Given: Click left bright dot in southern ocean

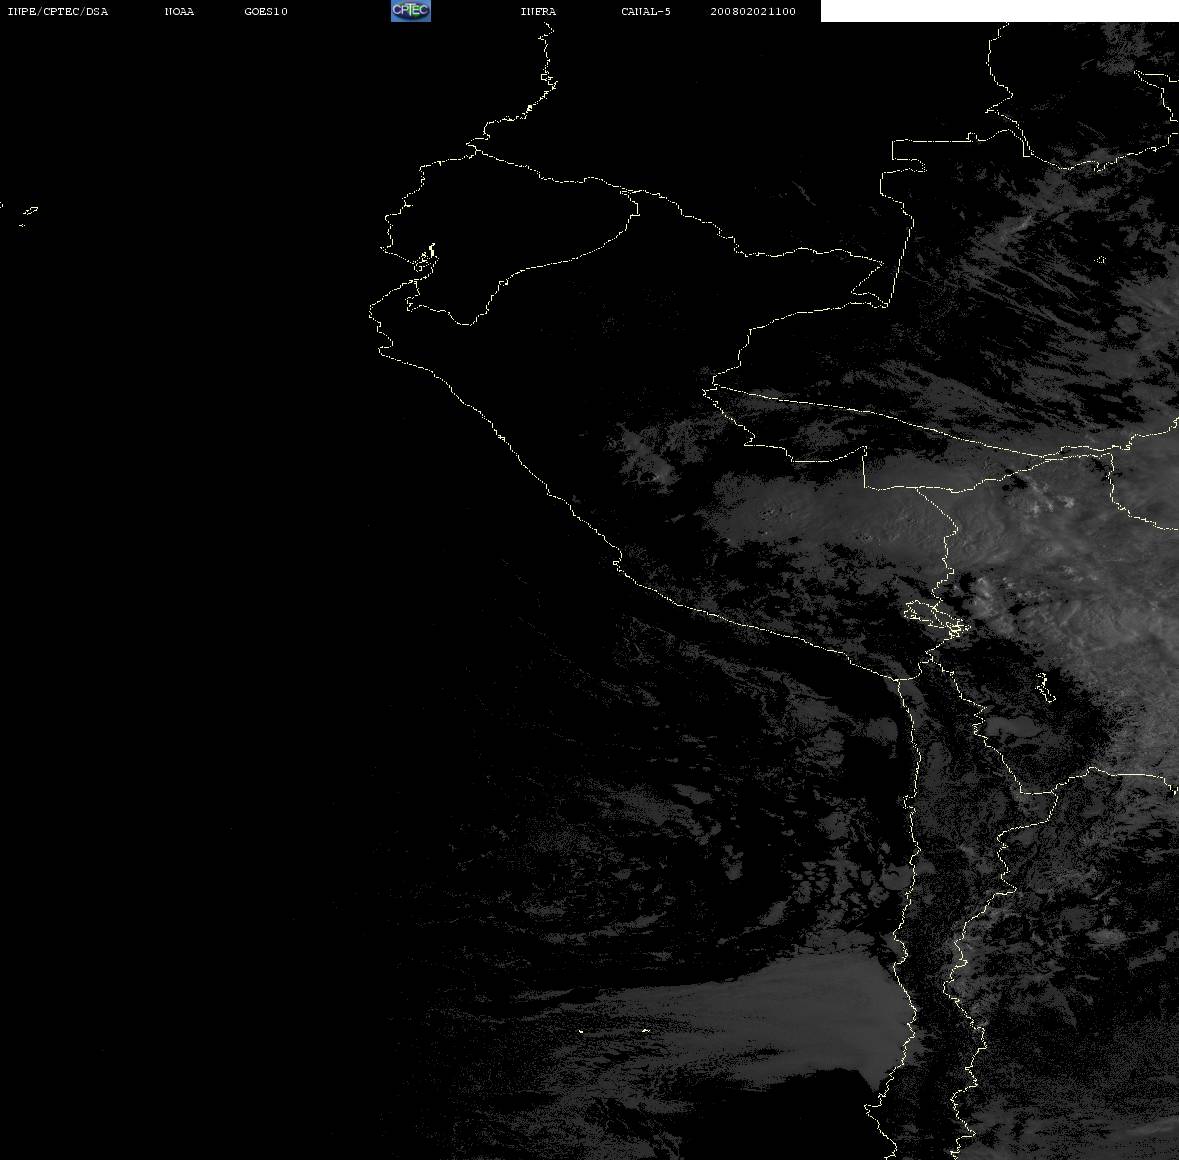Looking at the screenshot, I should tap(580, 1031).
